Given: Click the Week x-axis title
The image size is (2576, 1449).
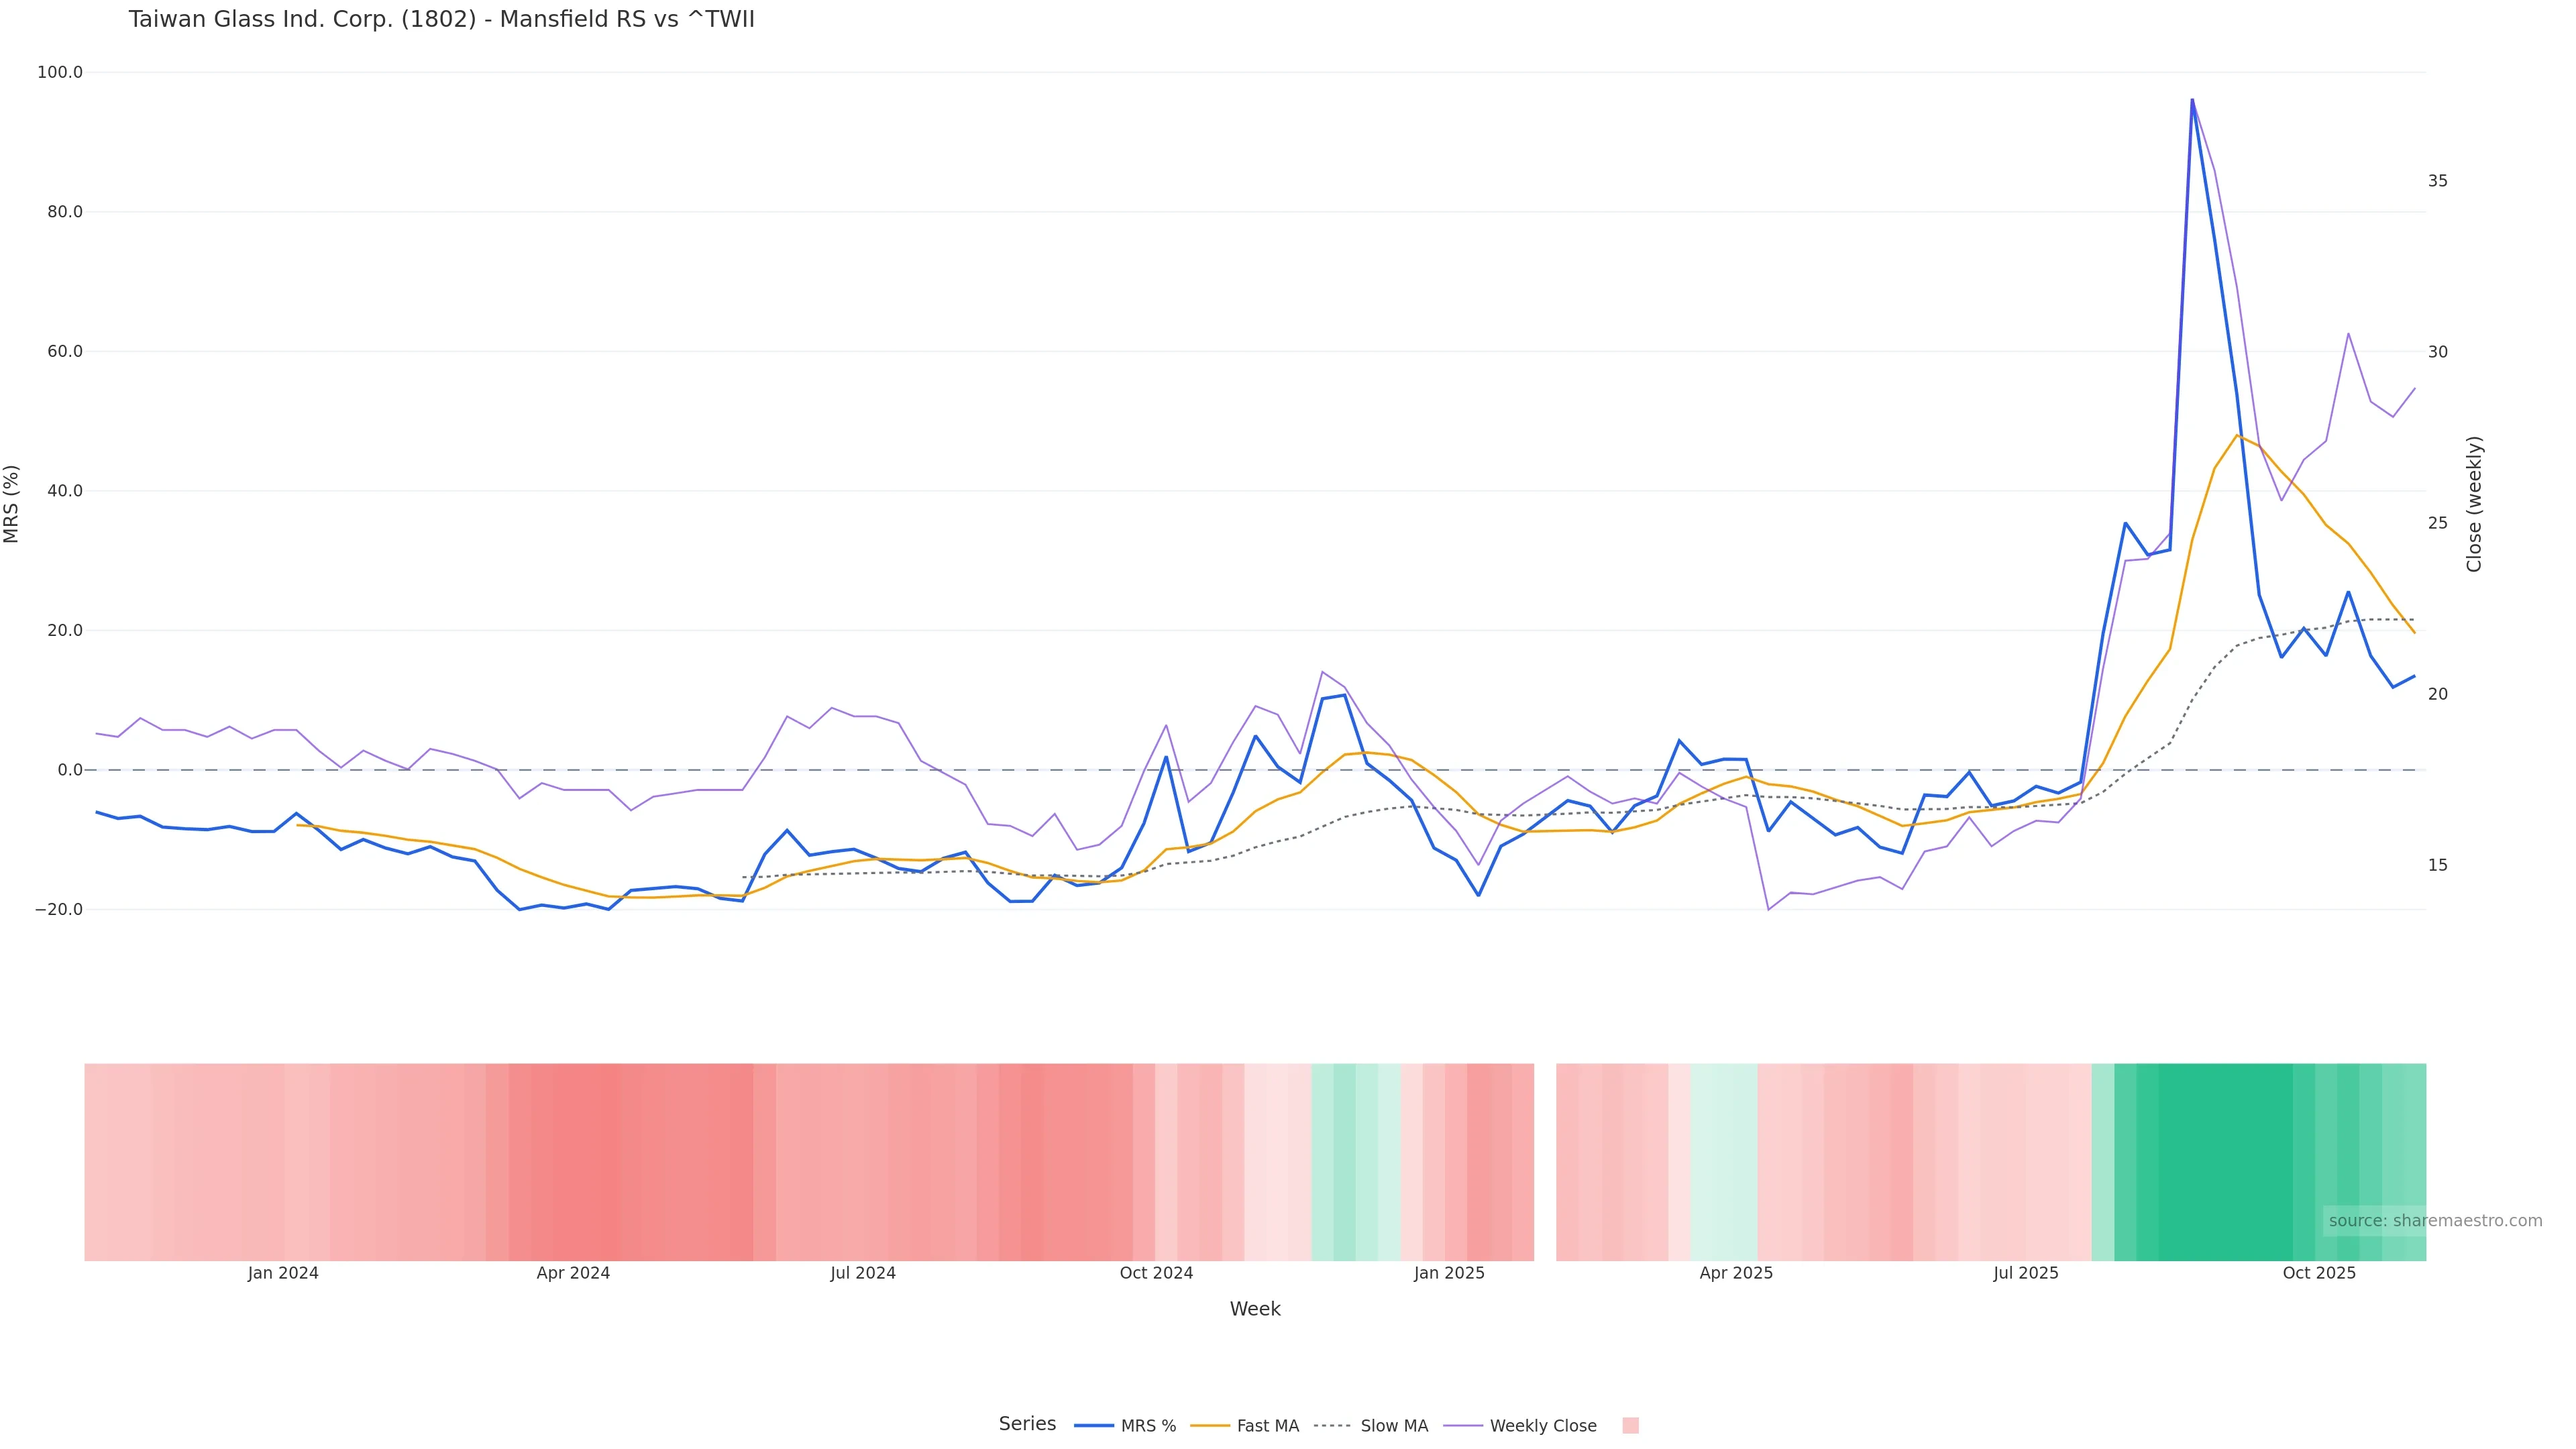Looking at the screenshot, I should click(x=1255, y=1309).
